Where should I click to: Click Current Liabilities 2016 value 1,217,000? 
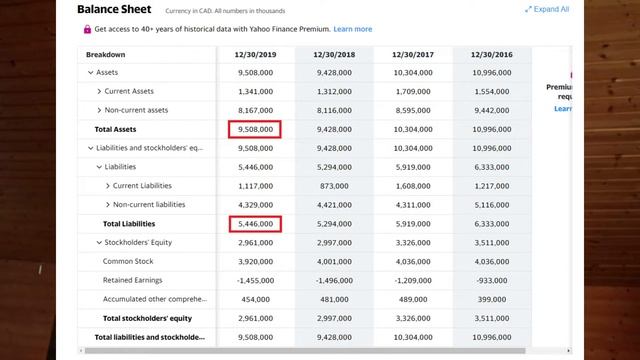[492, 186]
